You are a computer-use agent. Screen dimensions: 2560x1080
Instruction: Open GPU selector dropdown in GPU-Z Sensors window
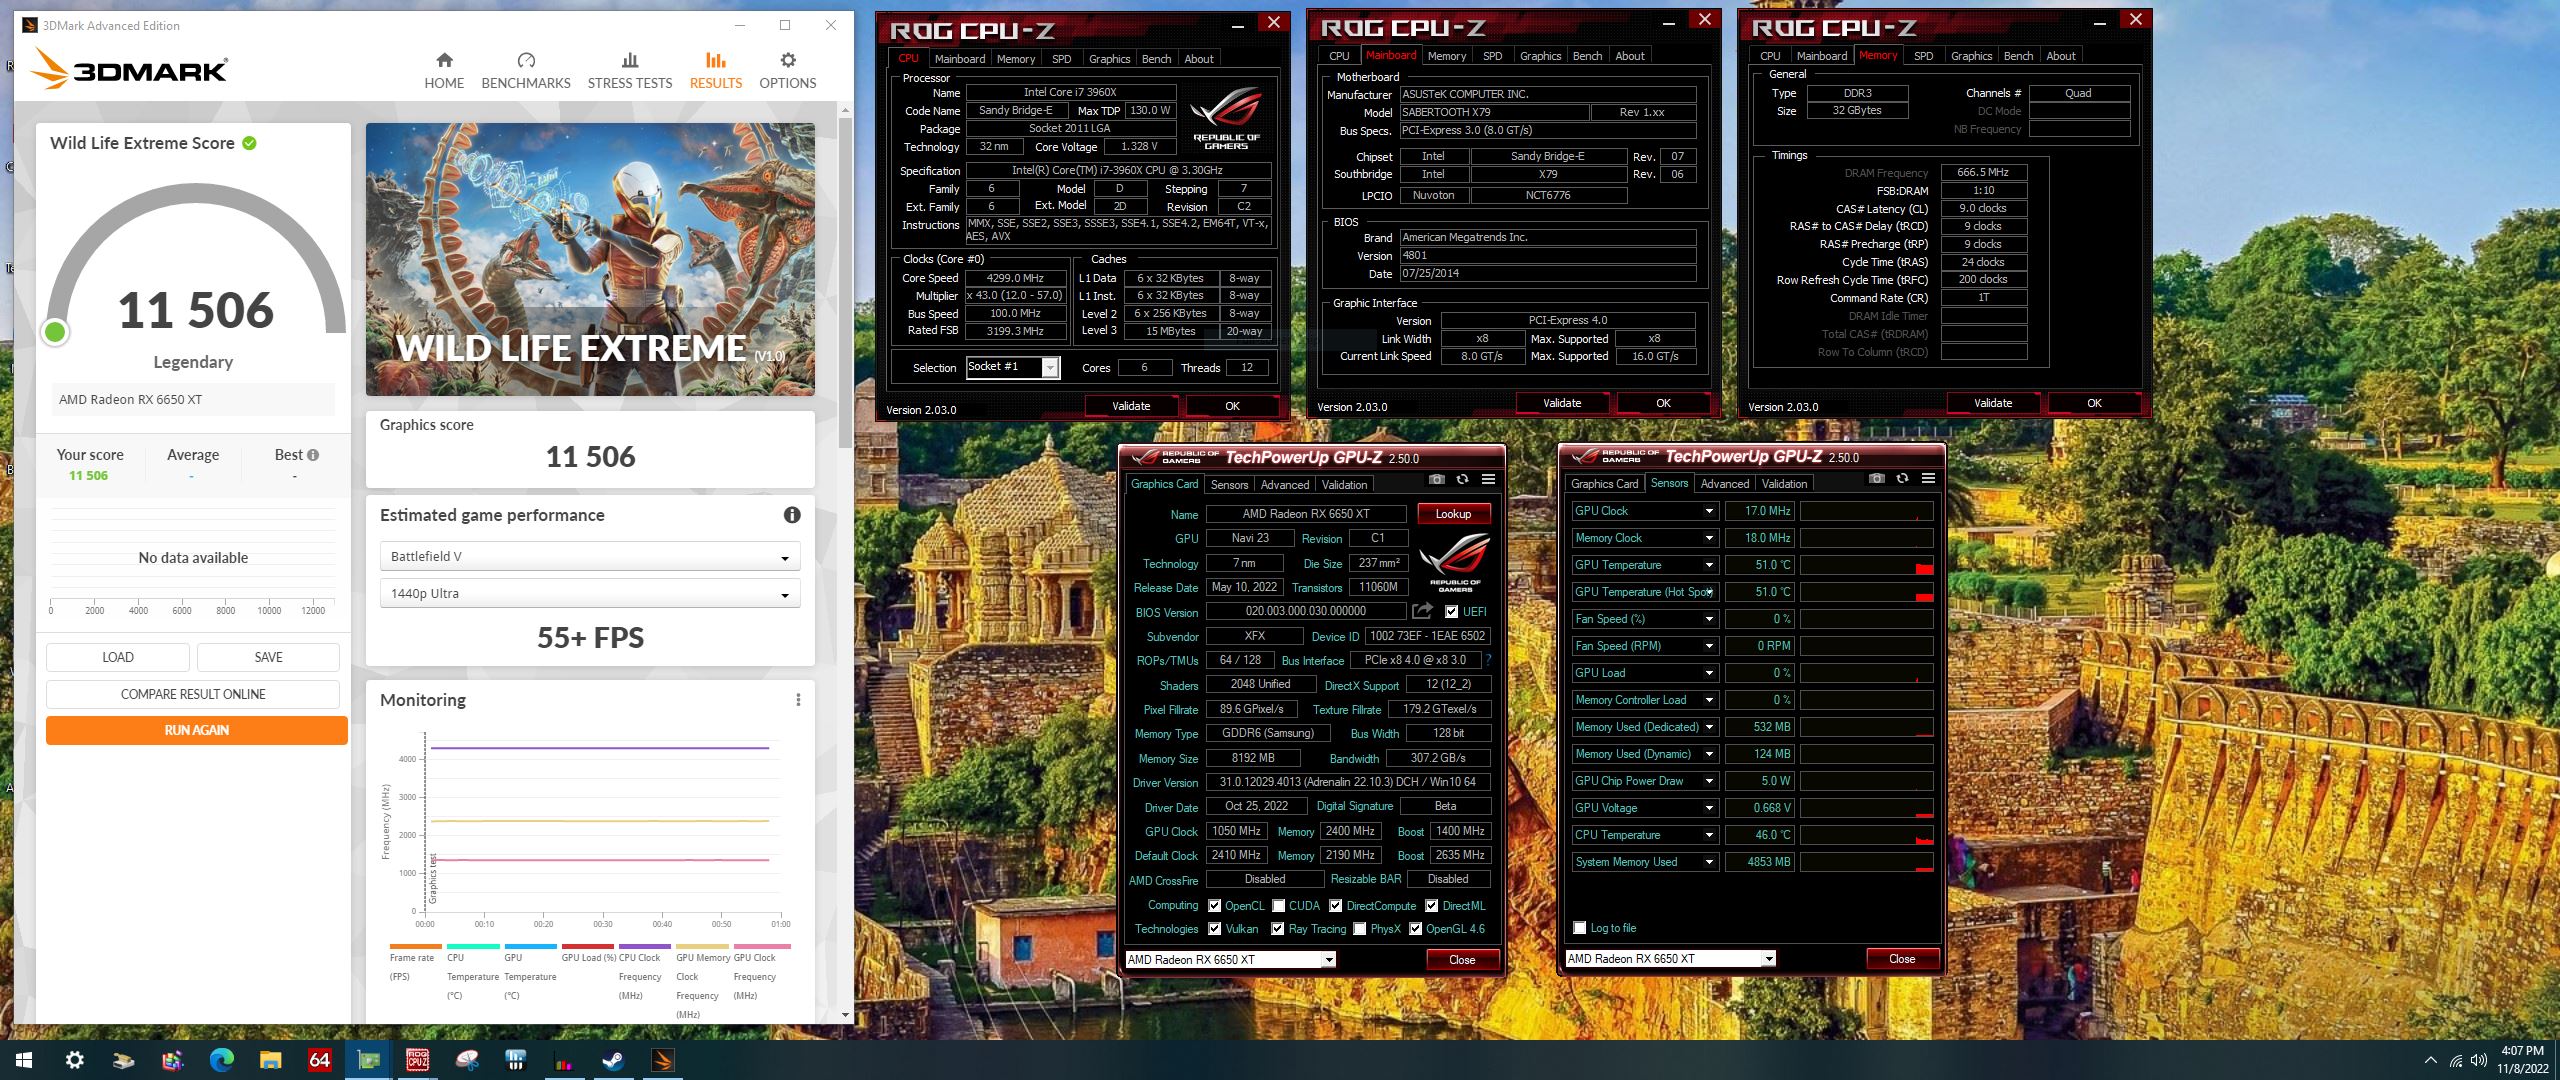1769,959
